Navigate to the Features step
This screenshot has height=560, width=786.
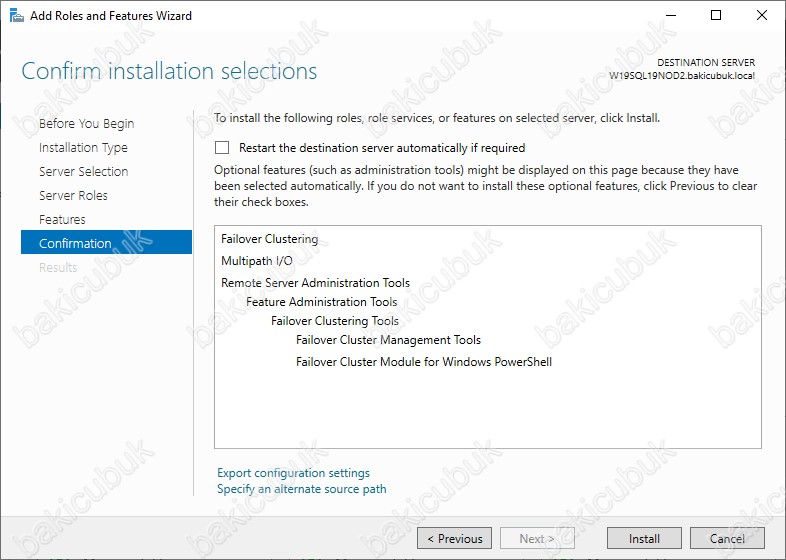coord(62,220)
